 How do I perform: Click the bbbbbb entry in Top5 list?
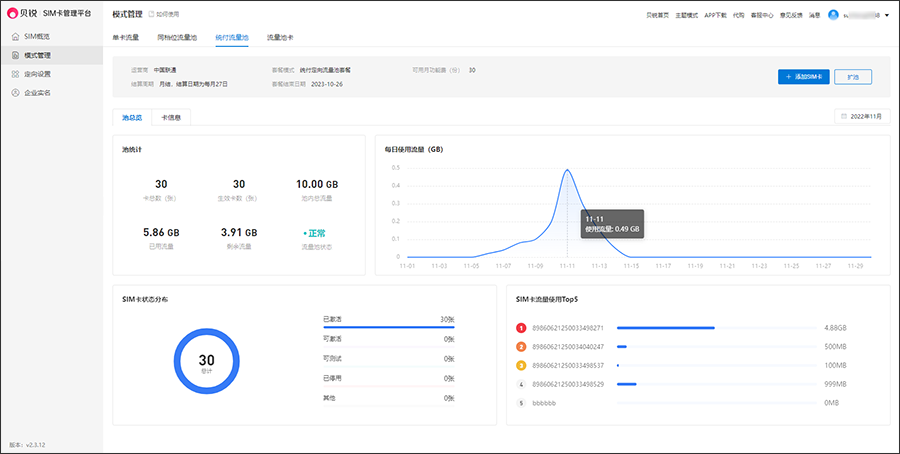point(544,403)
